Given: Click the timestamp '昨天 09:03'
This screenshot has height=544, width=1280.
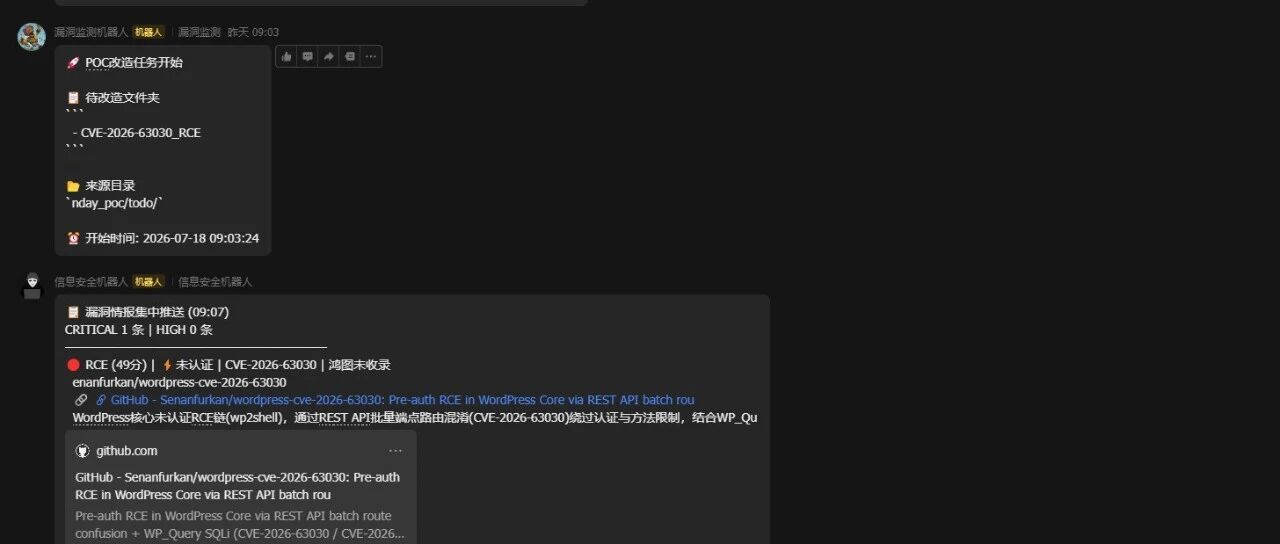Looking at the screenshot, I should tap(252, 32).
